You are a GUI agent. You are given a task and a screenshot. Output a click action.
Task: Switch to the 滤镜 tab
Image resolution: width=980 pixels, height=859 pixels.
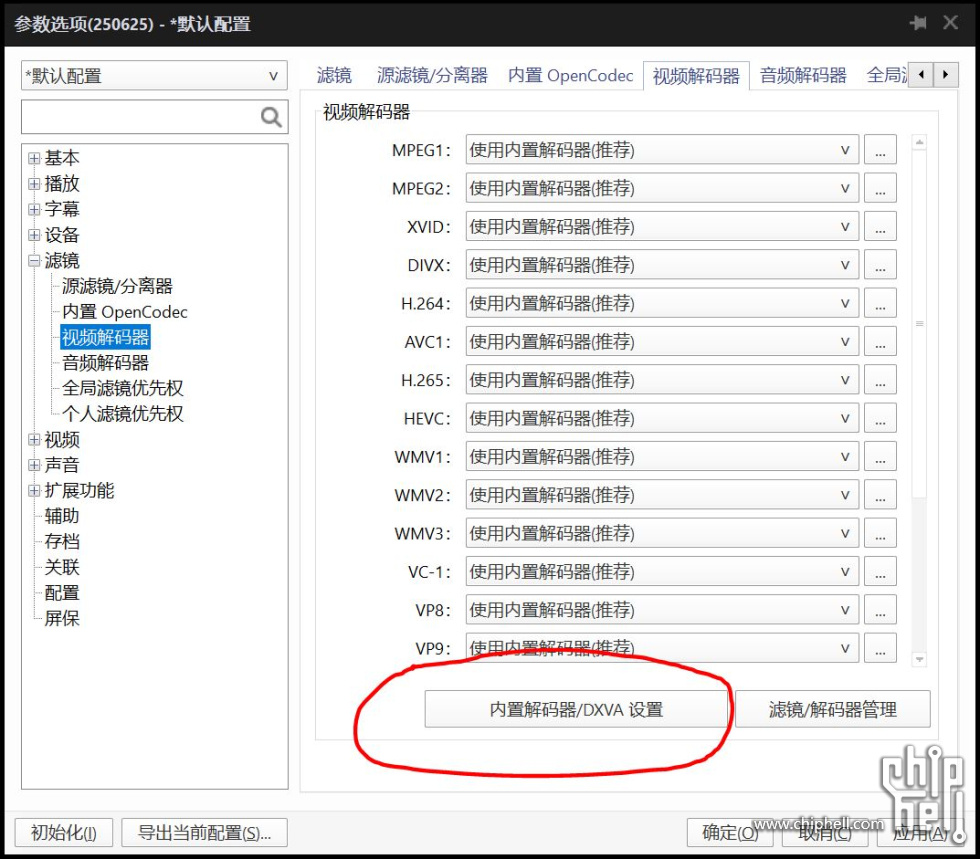pyautogui.click(x=334, y=76)
